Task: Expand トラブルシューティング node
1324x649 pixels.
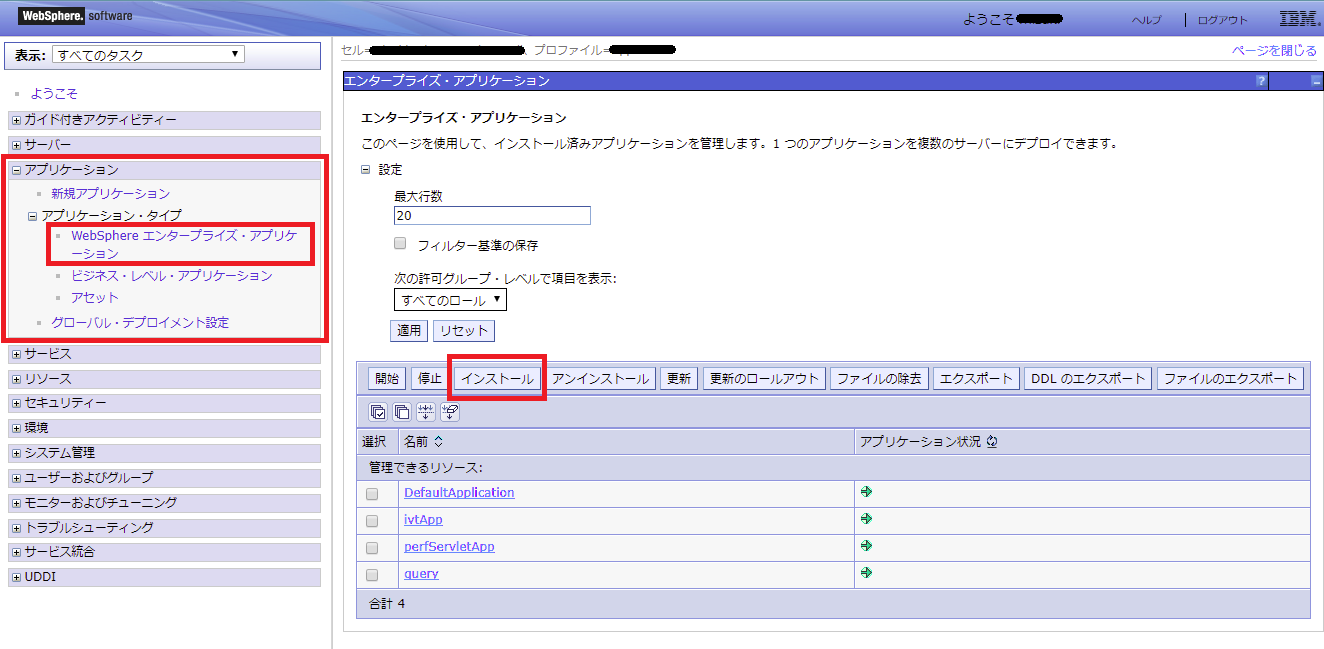Action: click(16, 527)
